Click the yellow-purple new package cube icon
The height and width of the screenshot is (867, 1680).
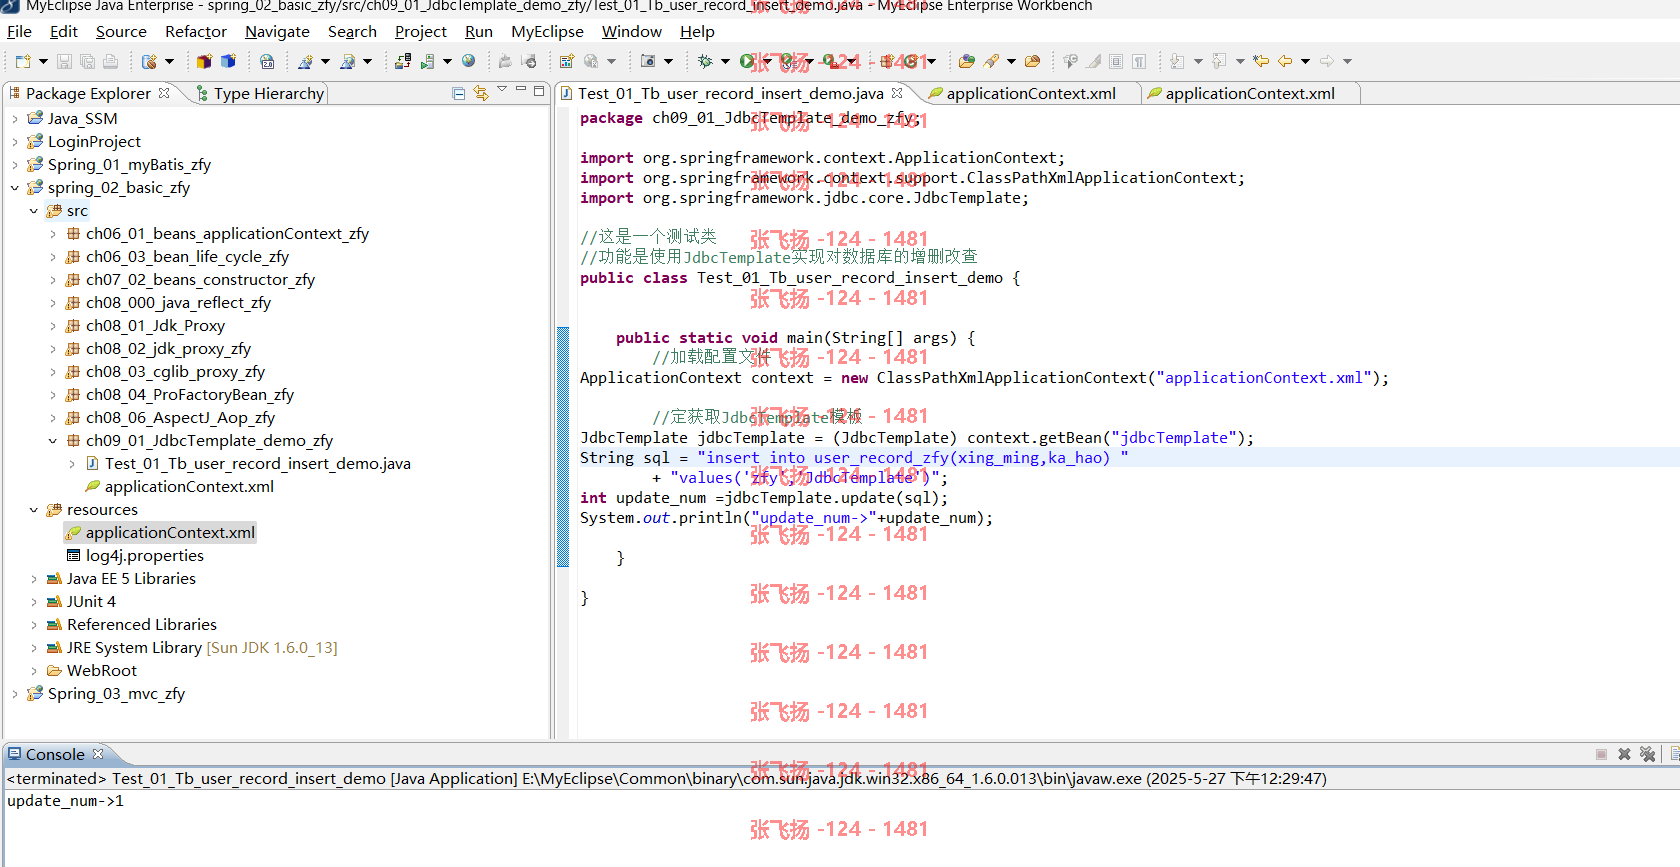[204, 61]
